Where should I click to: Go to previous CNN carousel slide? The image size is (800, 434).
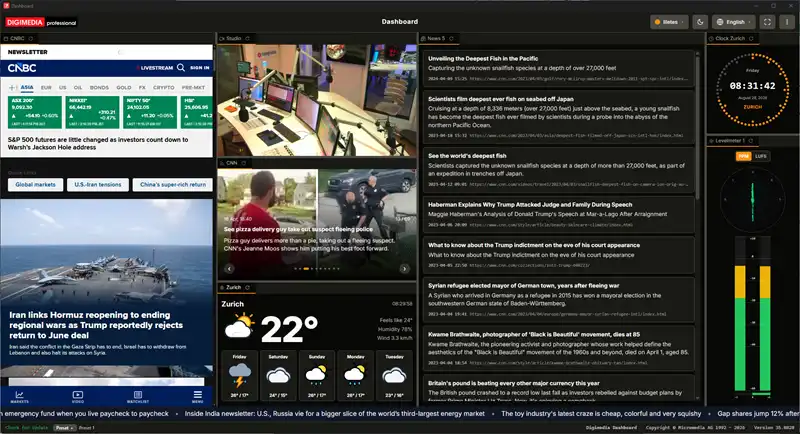point(230,268)
